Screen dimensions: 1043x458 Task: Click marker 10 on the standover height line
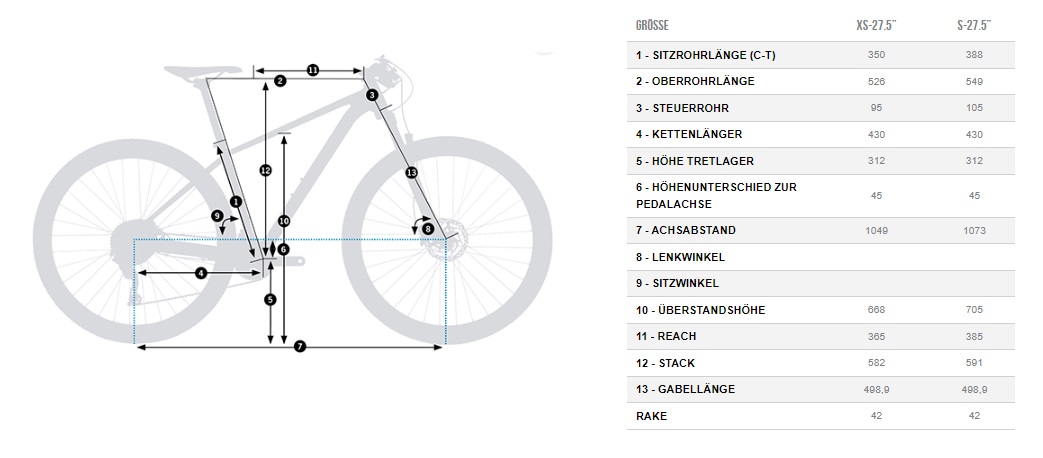pos(284,220)
